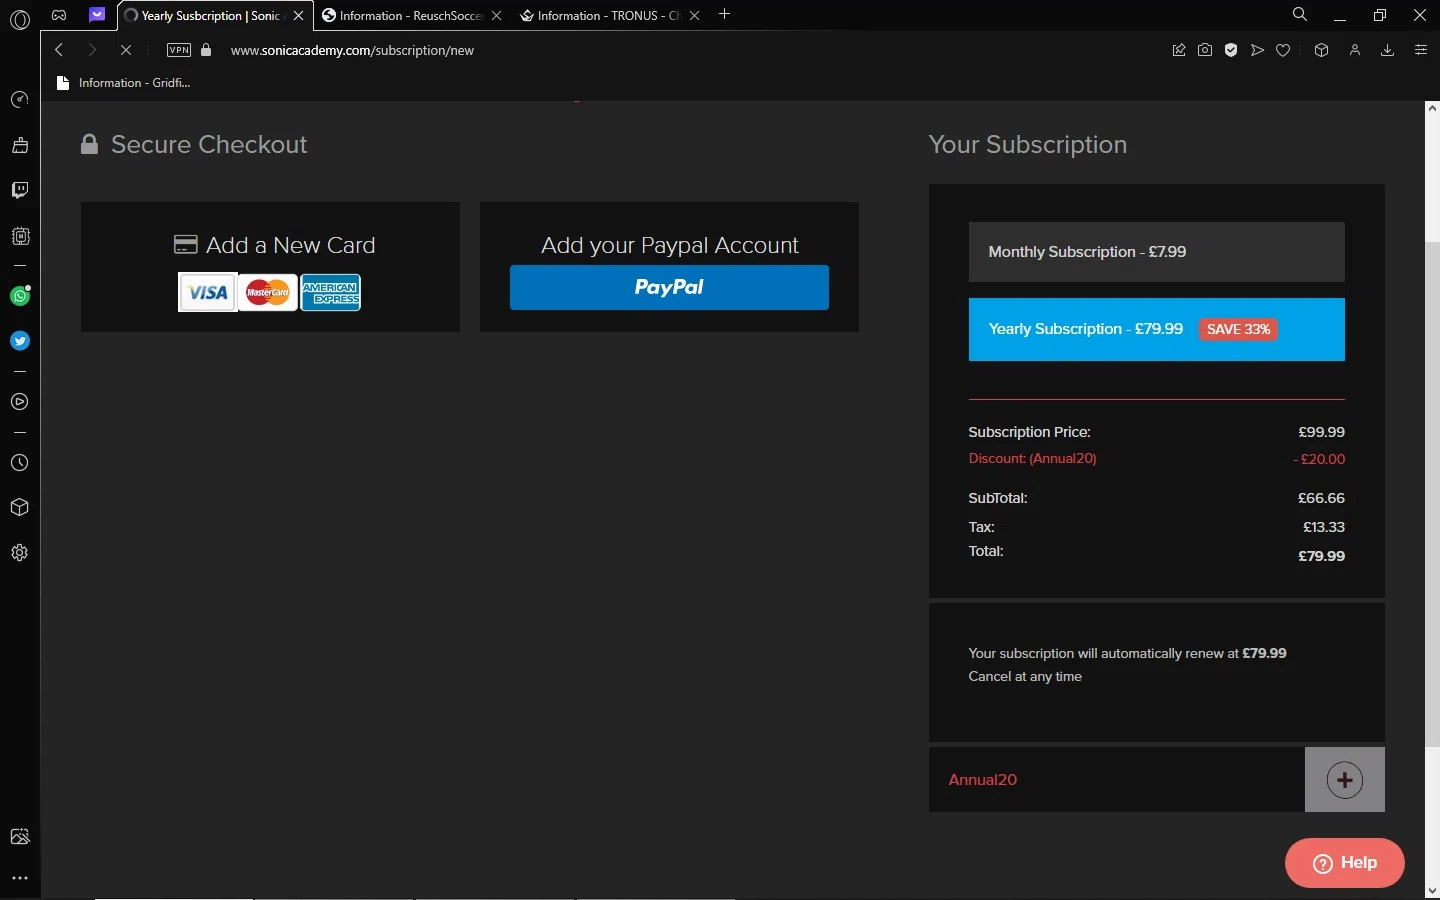
Task: Click the SubTotal £66.66 value
Action: click(1321, 498)
